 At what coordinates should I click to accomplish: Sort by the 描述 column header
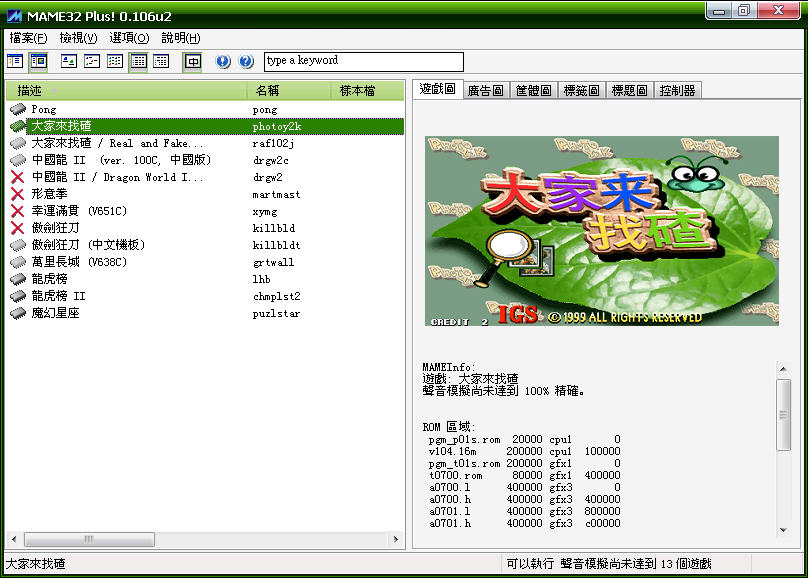click(126, 91)
